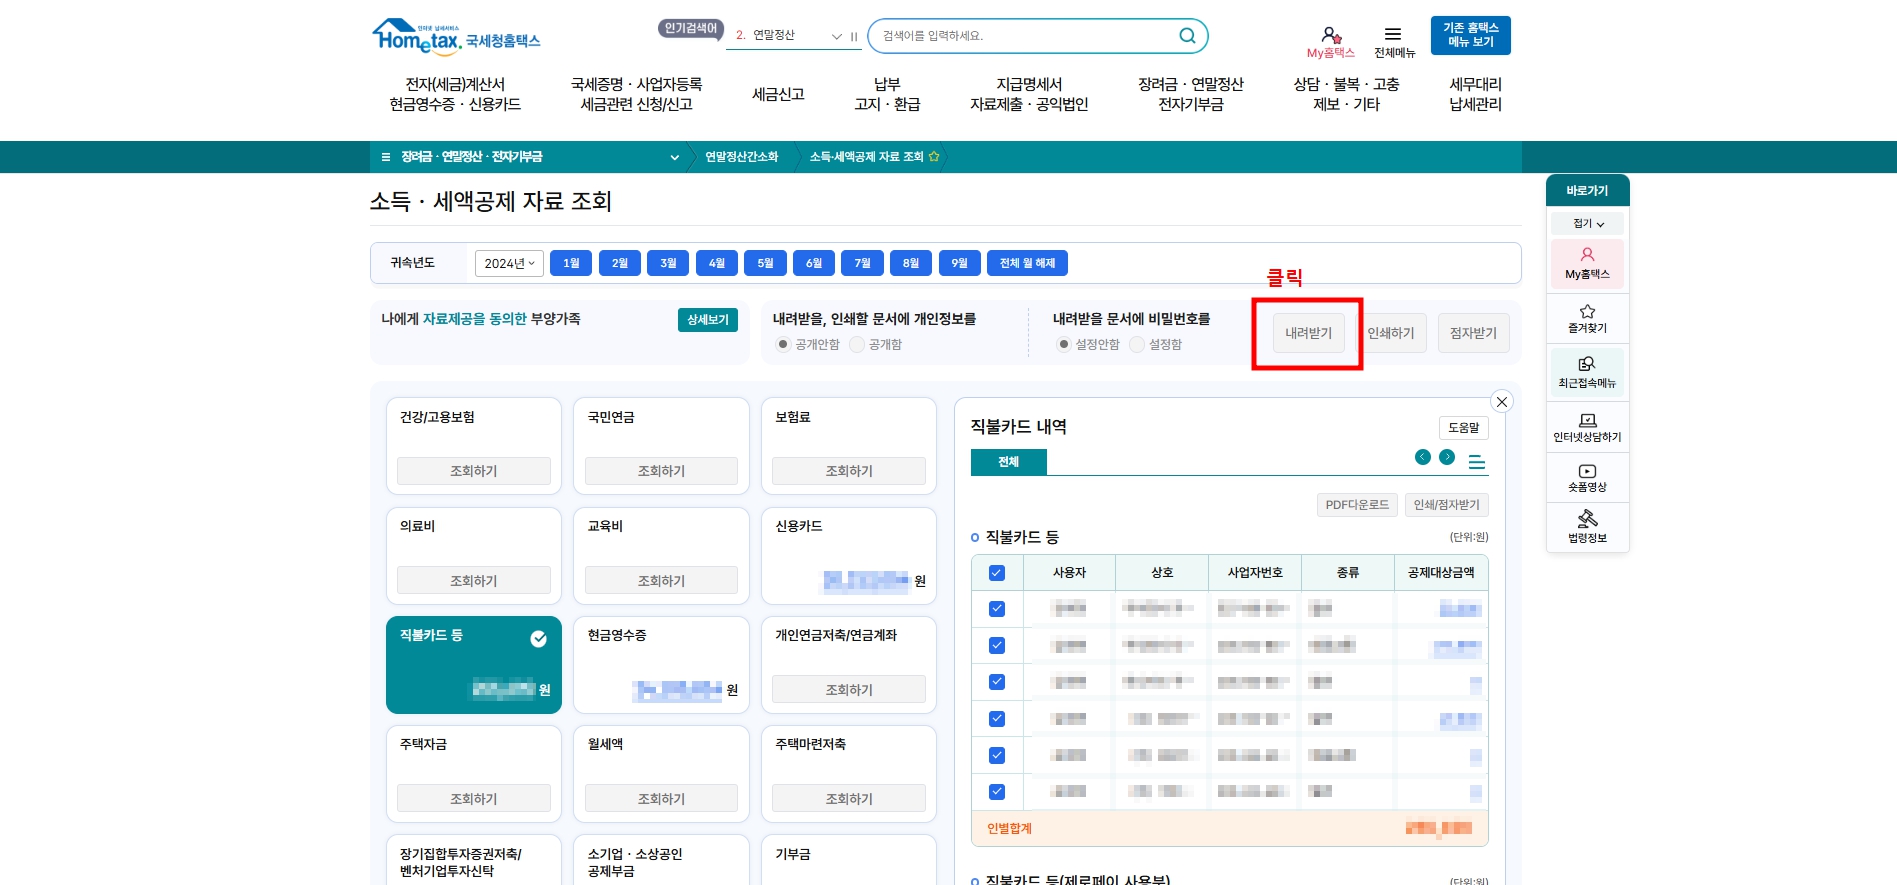Open tab list menu icon in panel
1897x885 pixels.
[x=1477, y=461]
